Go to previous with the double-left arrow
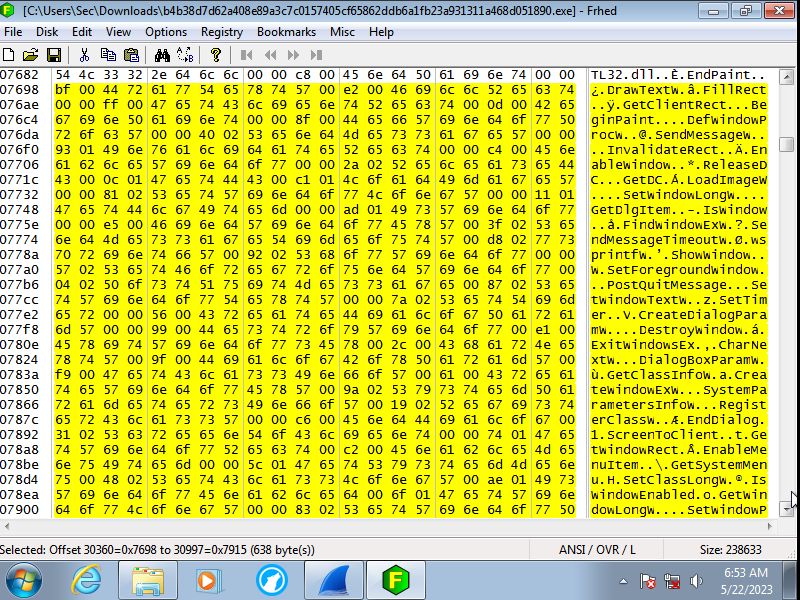The image size is (800, 600). coord(270,55)
